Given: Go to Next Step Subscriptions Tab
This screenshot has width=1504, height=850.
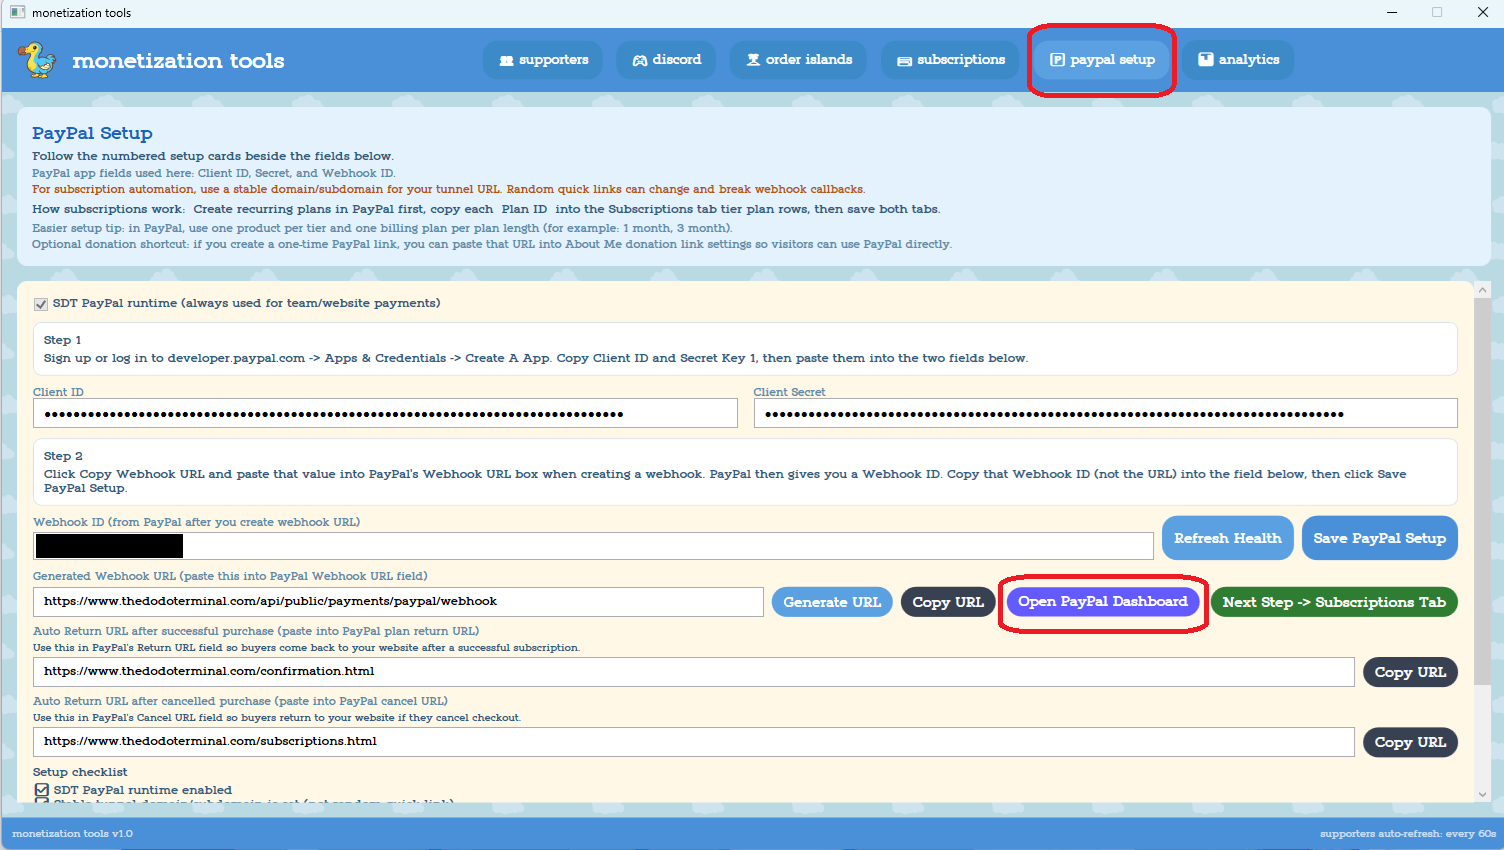Looking at the screenshot, I should tap(1334, 602).
